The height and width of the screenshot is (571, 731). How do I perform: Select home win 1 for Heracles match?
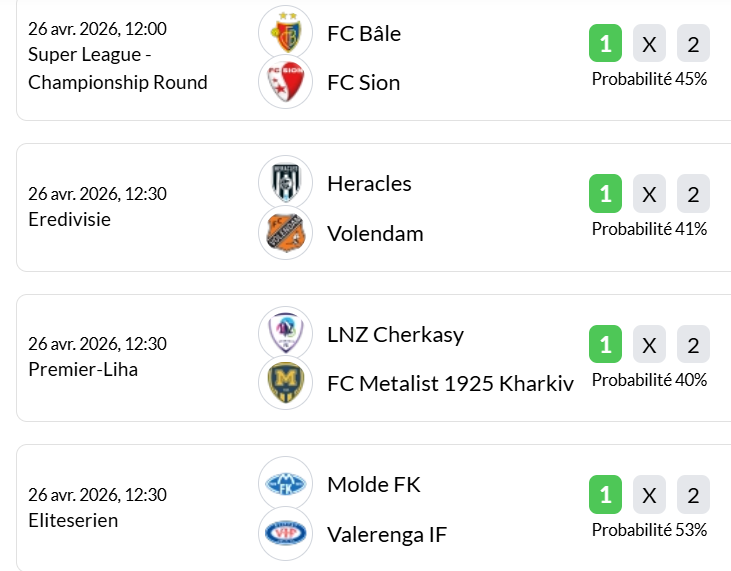[605, 194]
